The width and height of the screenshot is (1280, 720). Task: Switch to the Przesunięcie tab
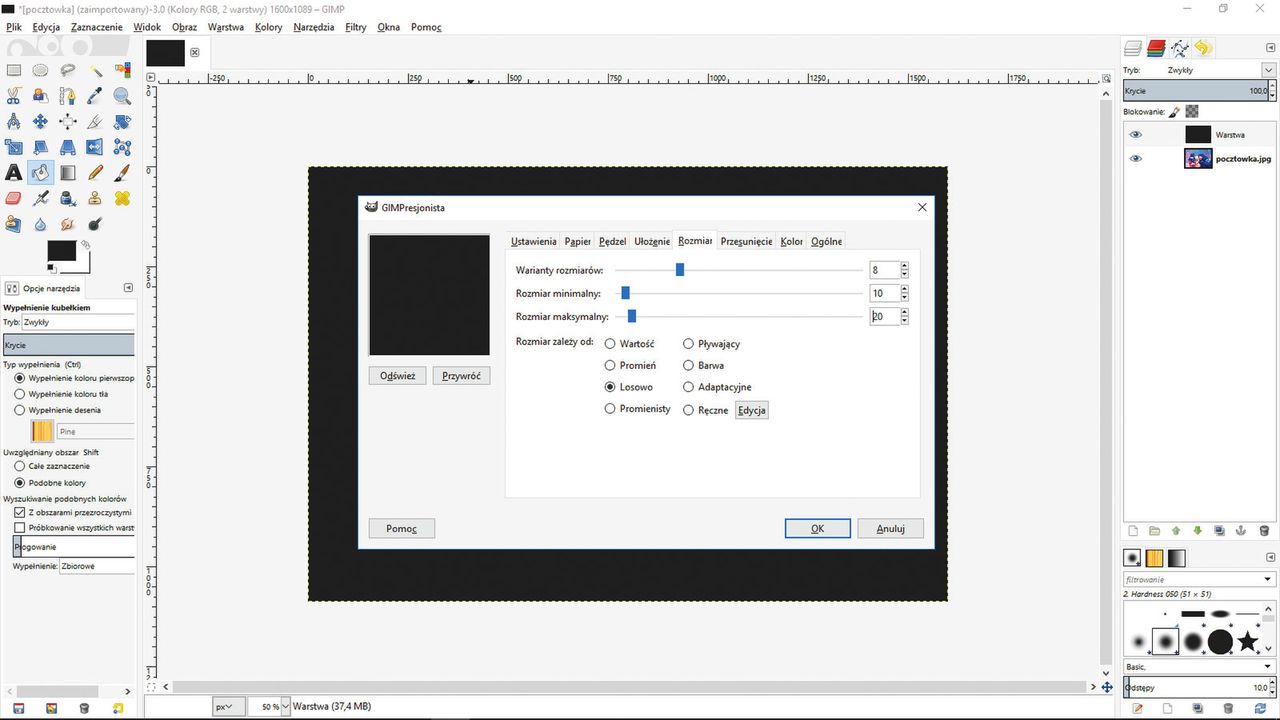pos(746,241)
